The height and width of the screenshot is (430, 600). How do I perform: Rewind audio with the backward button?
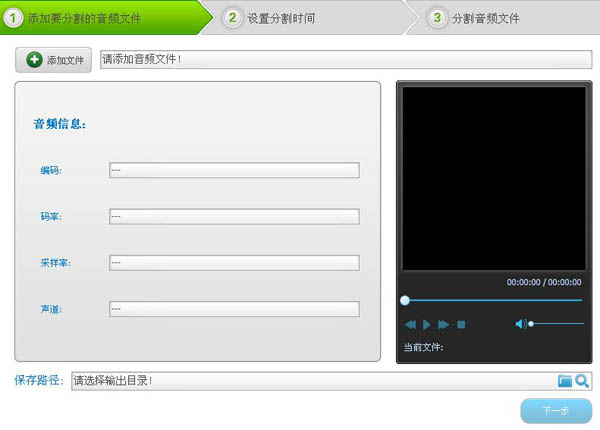point(410,324)
